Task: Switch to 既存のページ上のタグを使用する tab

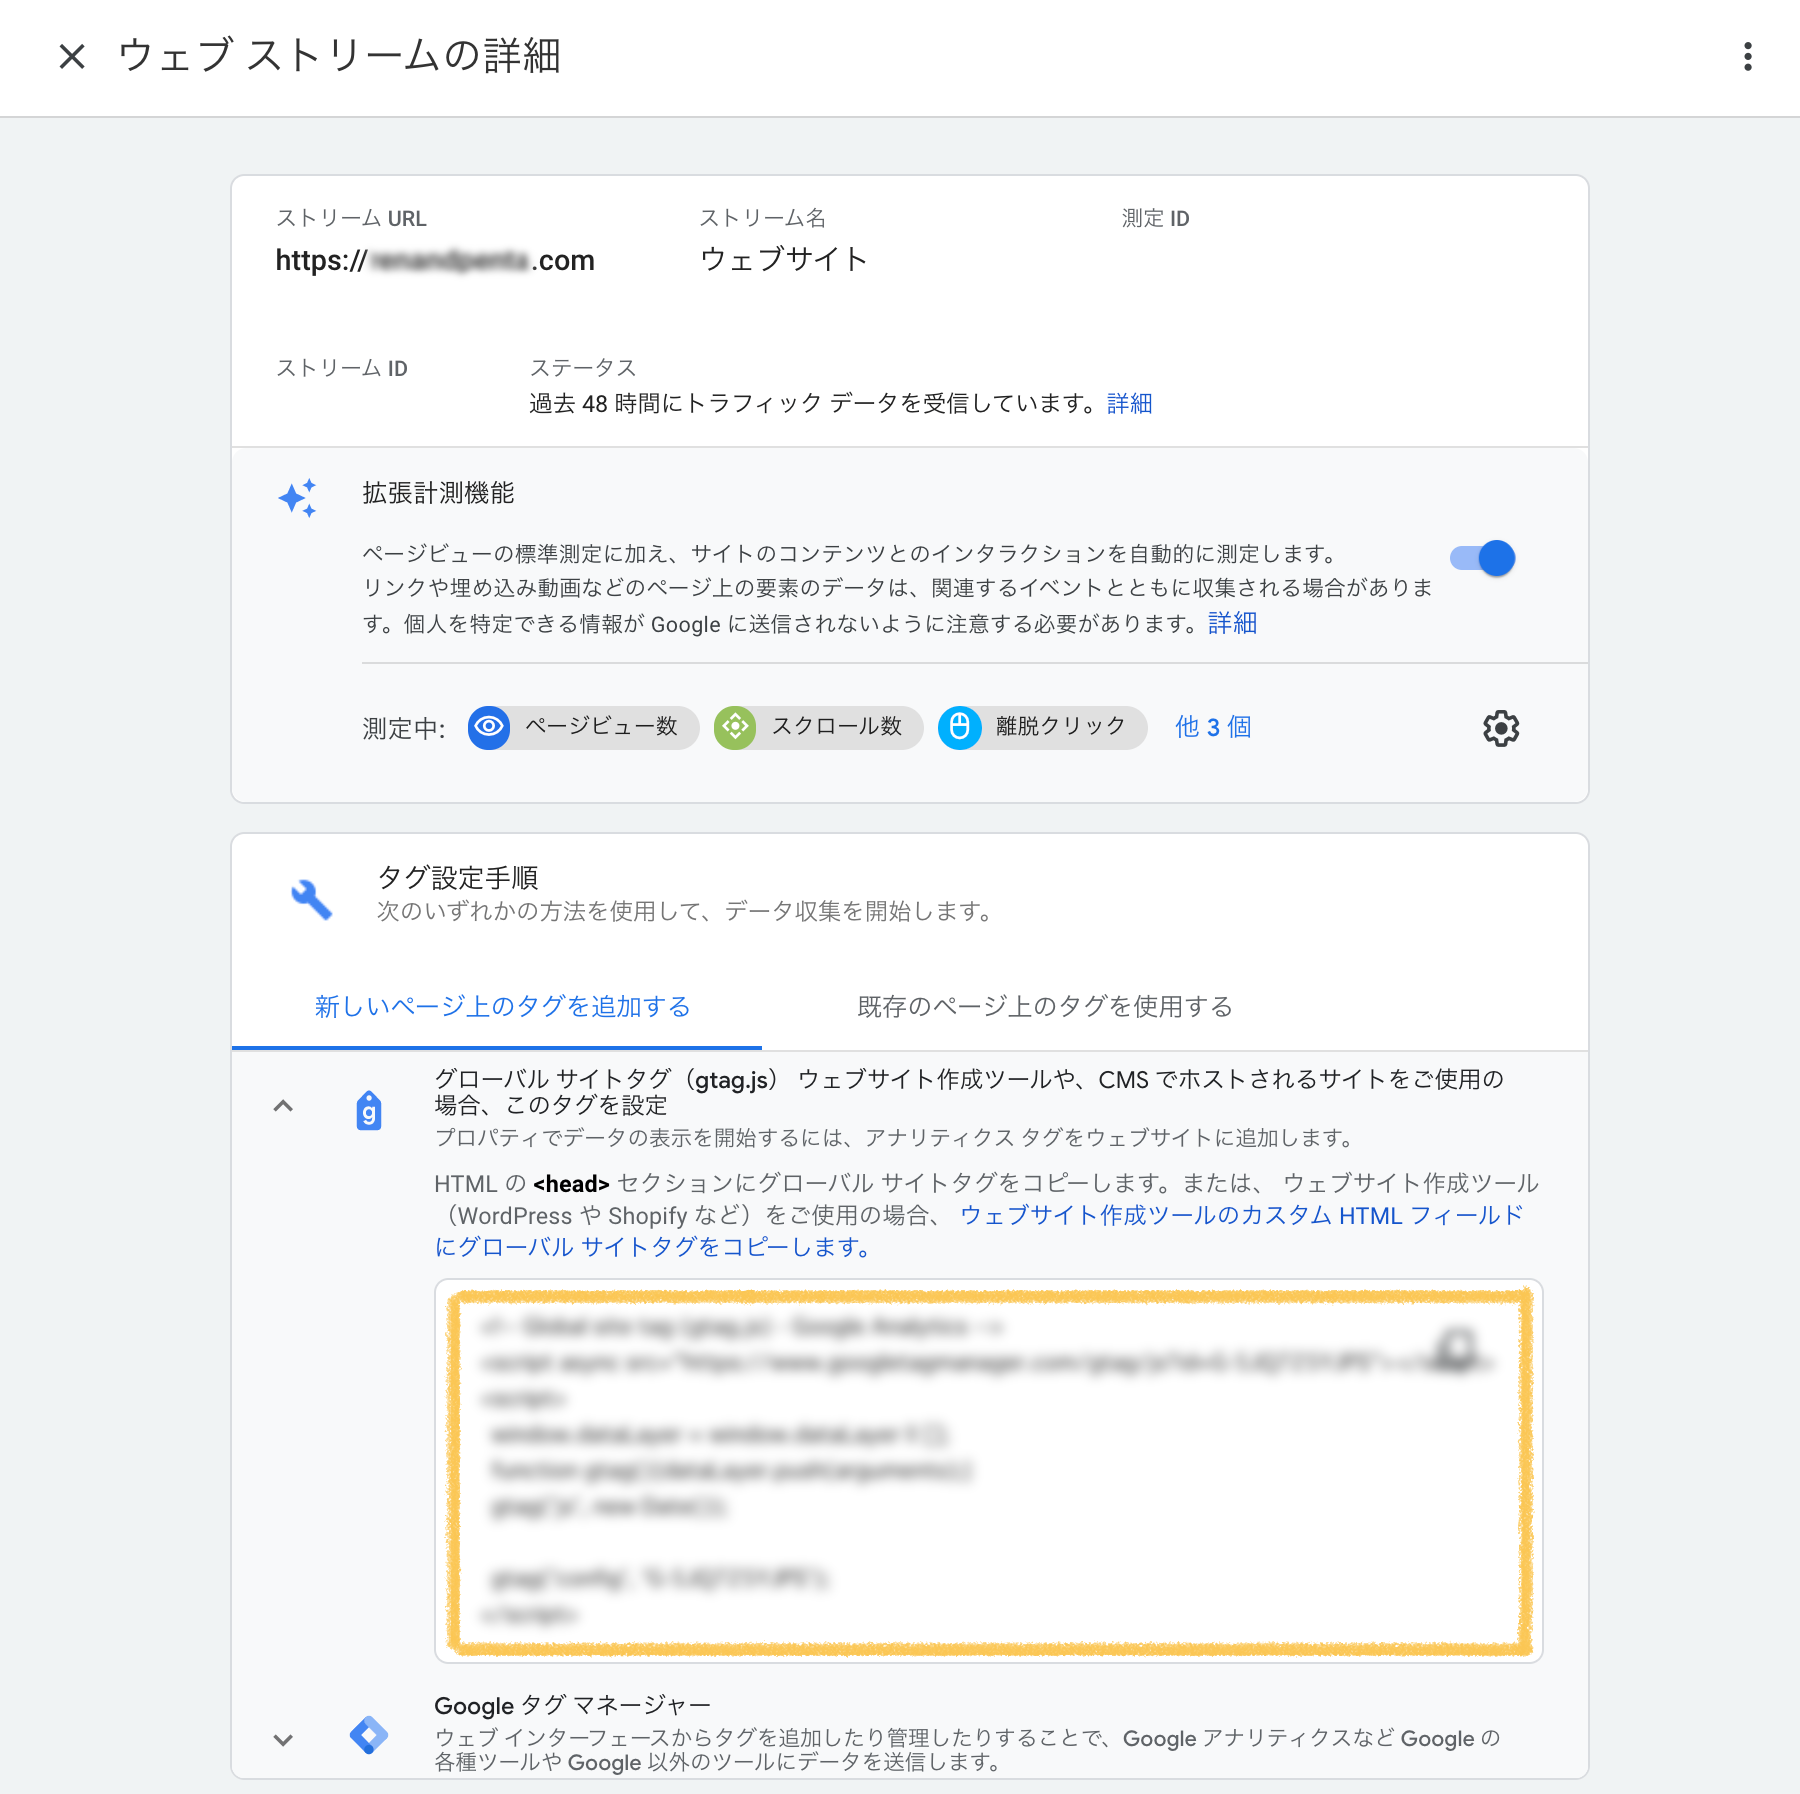Action: (x=1045, y=1007)
